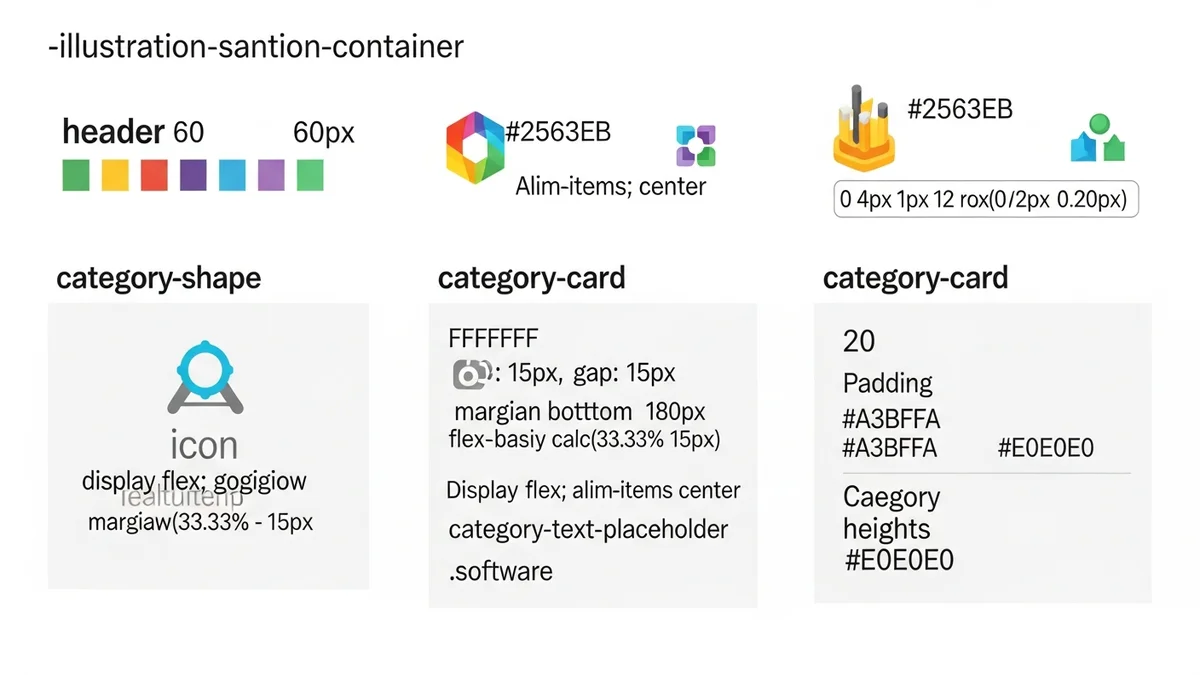Screen dimensions: 1200x675
Task: Click the Alim-items; center text
Action: (x=610, y=186)
